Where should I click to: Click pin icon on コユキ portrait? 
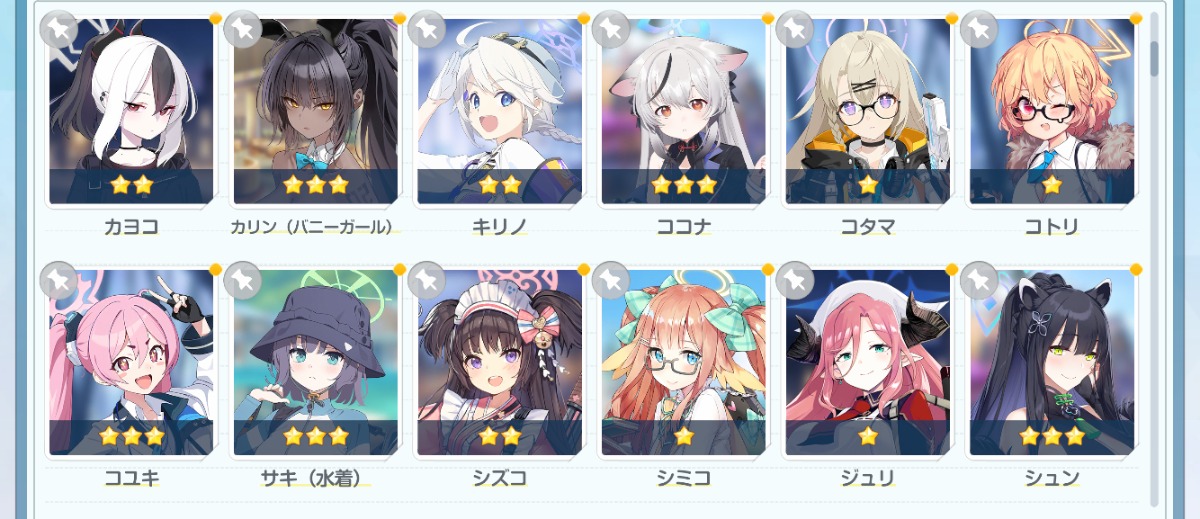point(59,281)
